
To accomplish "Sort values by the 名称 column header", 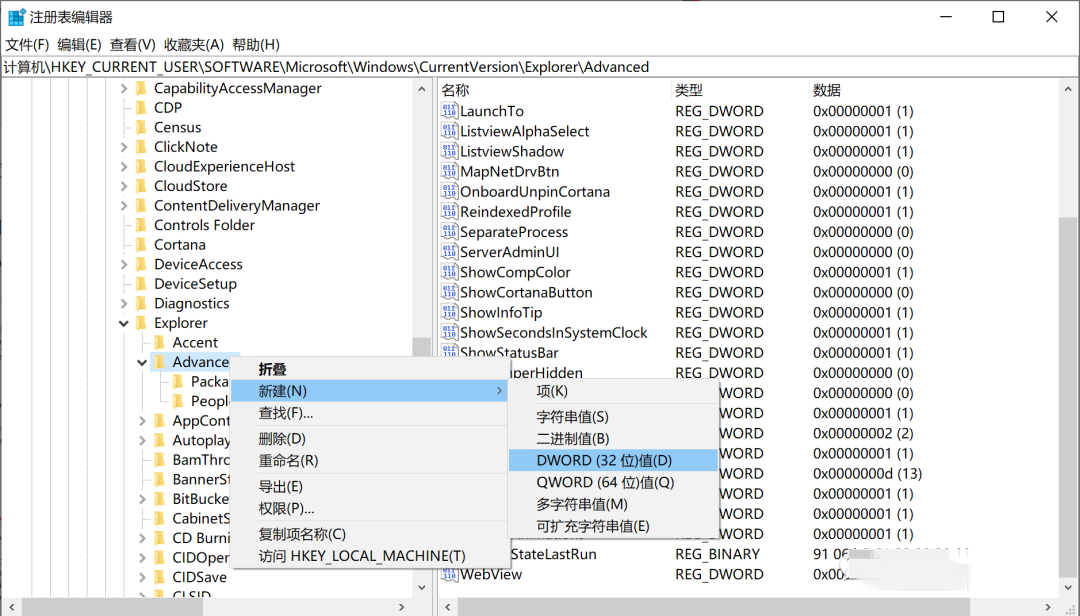I will click(x=554, y=90).
